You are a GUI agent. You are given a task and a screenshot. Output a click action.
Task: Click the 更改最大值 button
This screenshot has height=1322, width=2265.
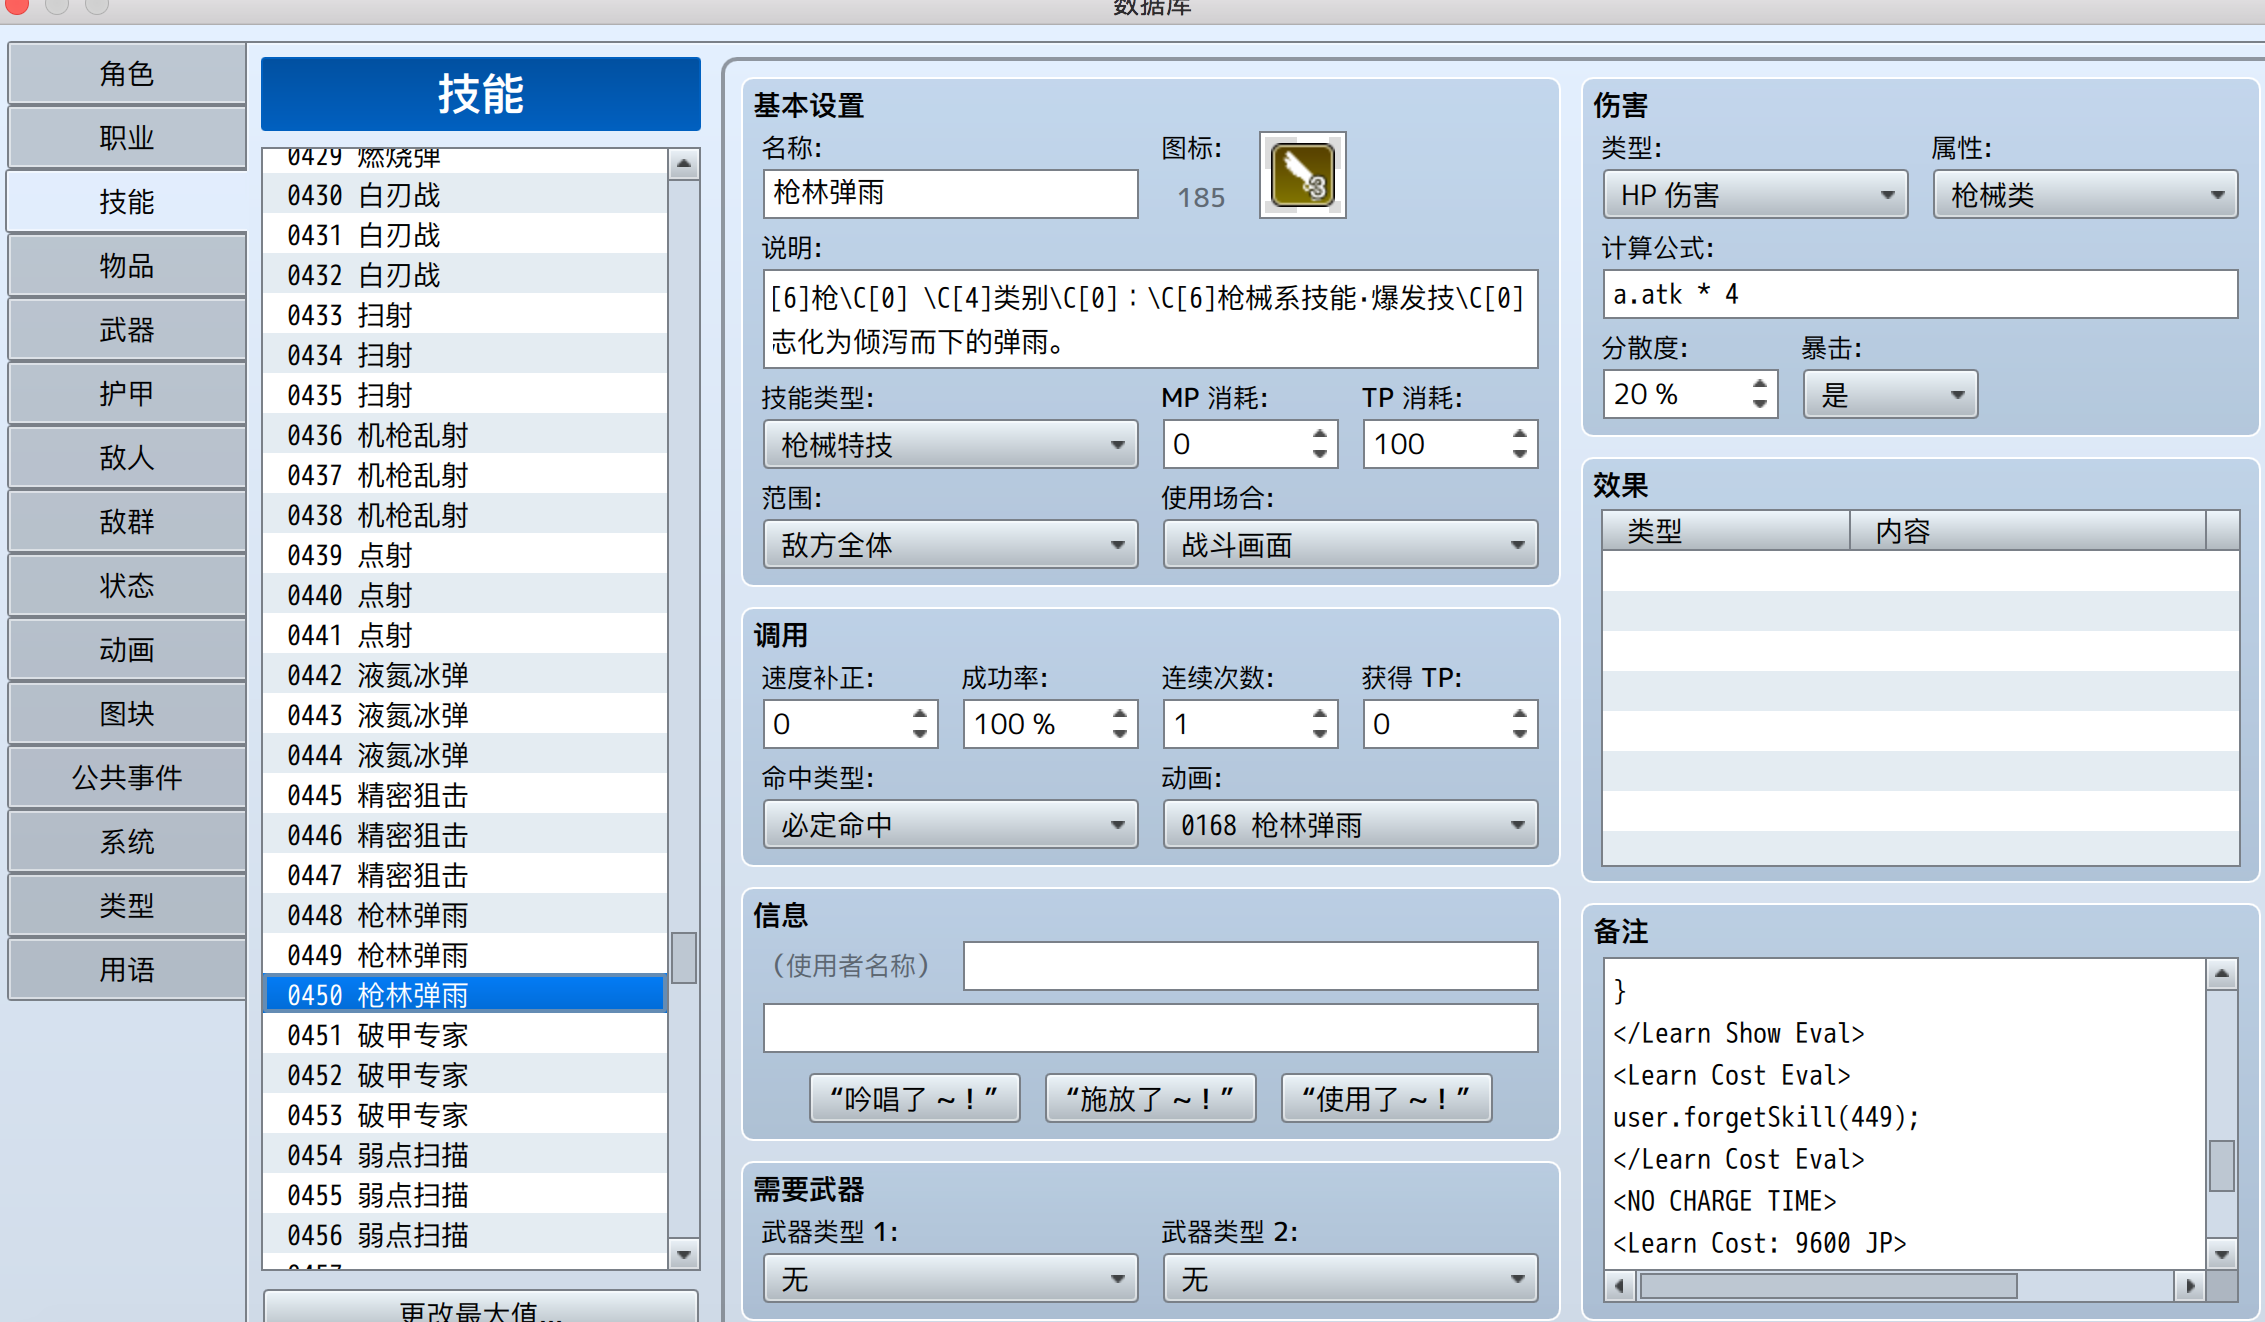point(480,1308)
